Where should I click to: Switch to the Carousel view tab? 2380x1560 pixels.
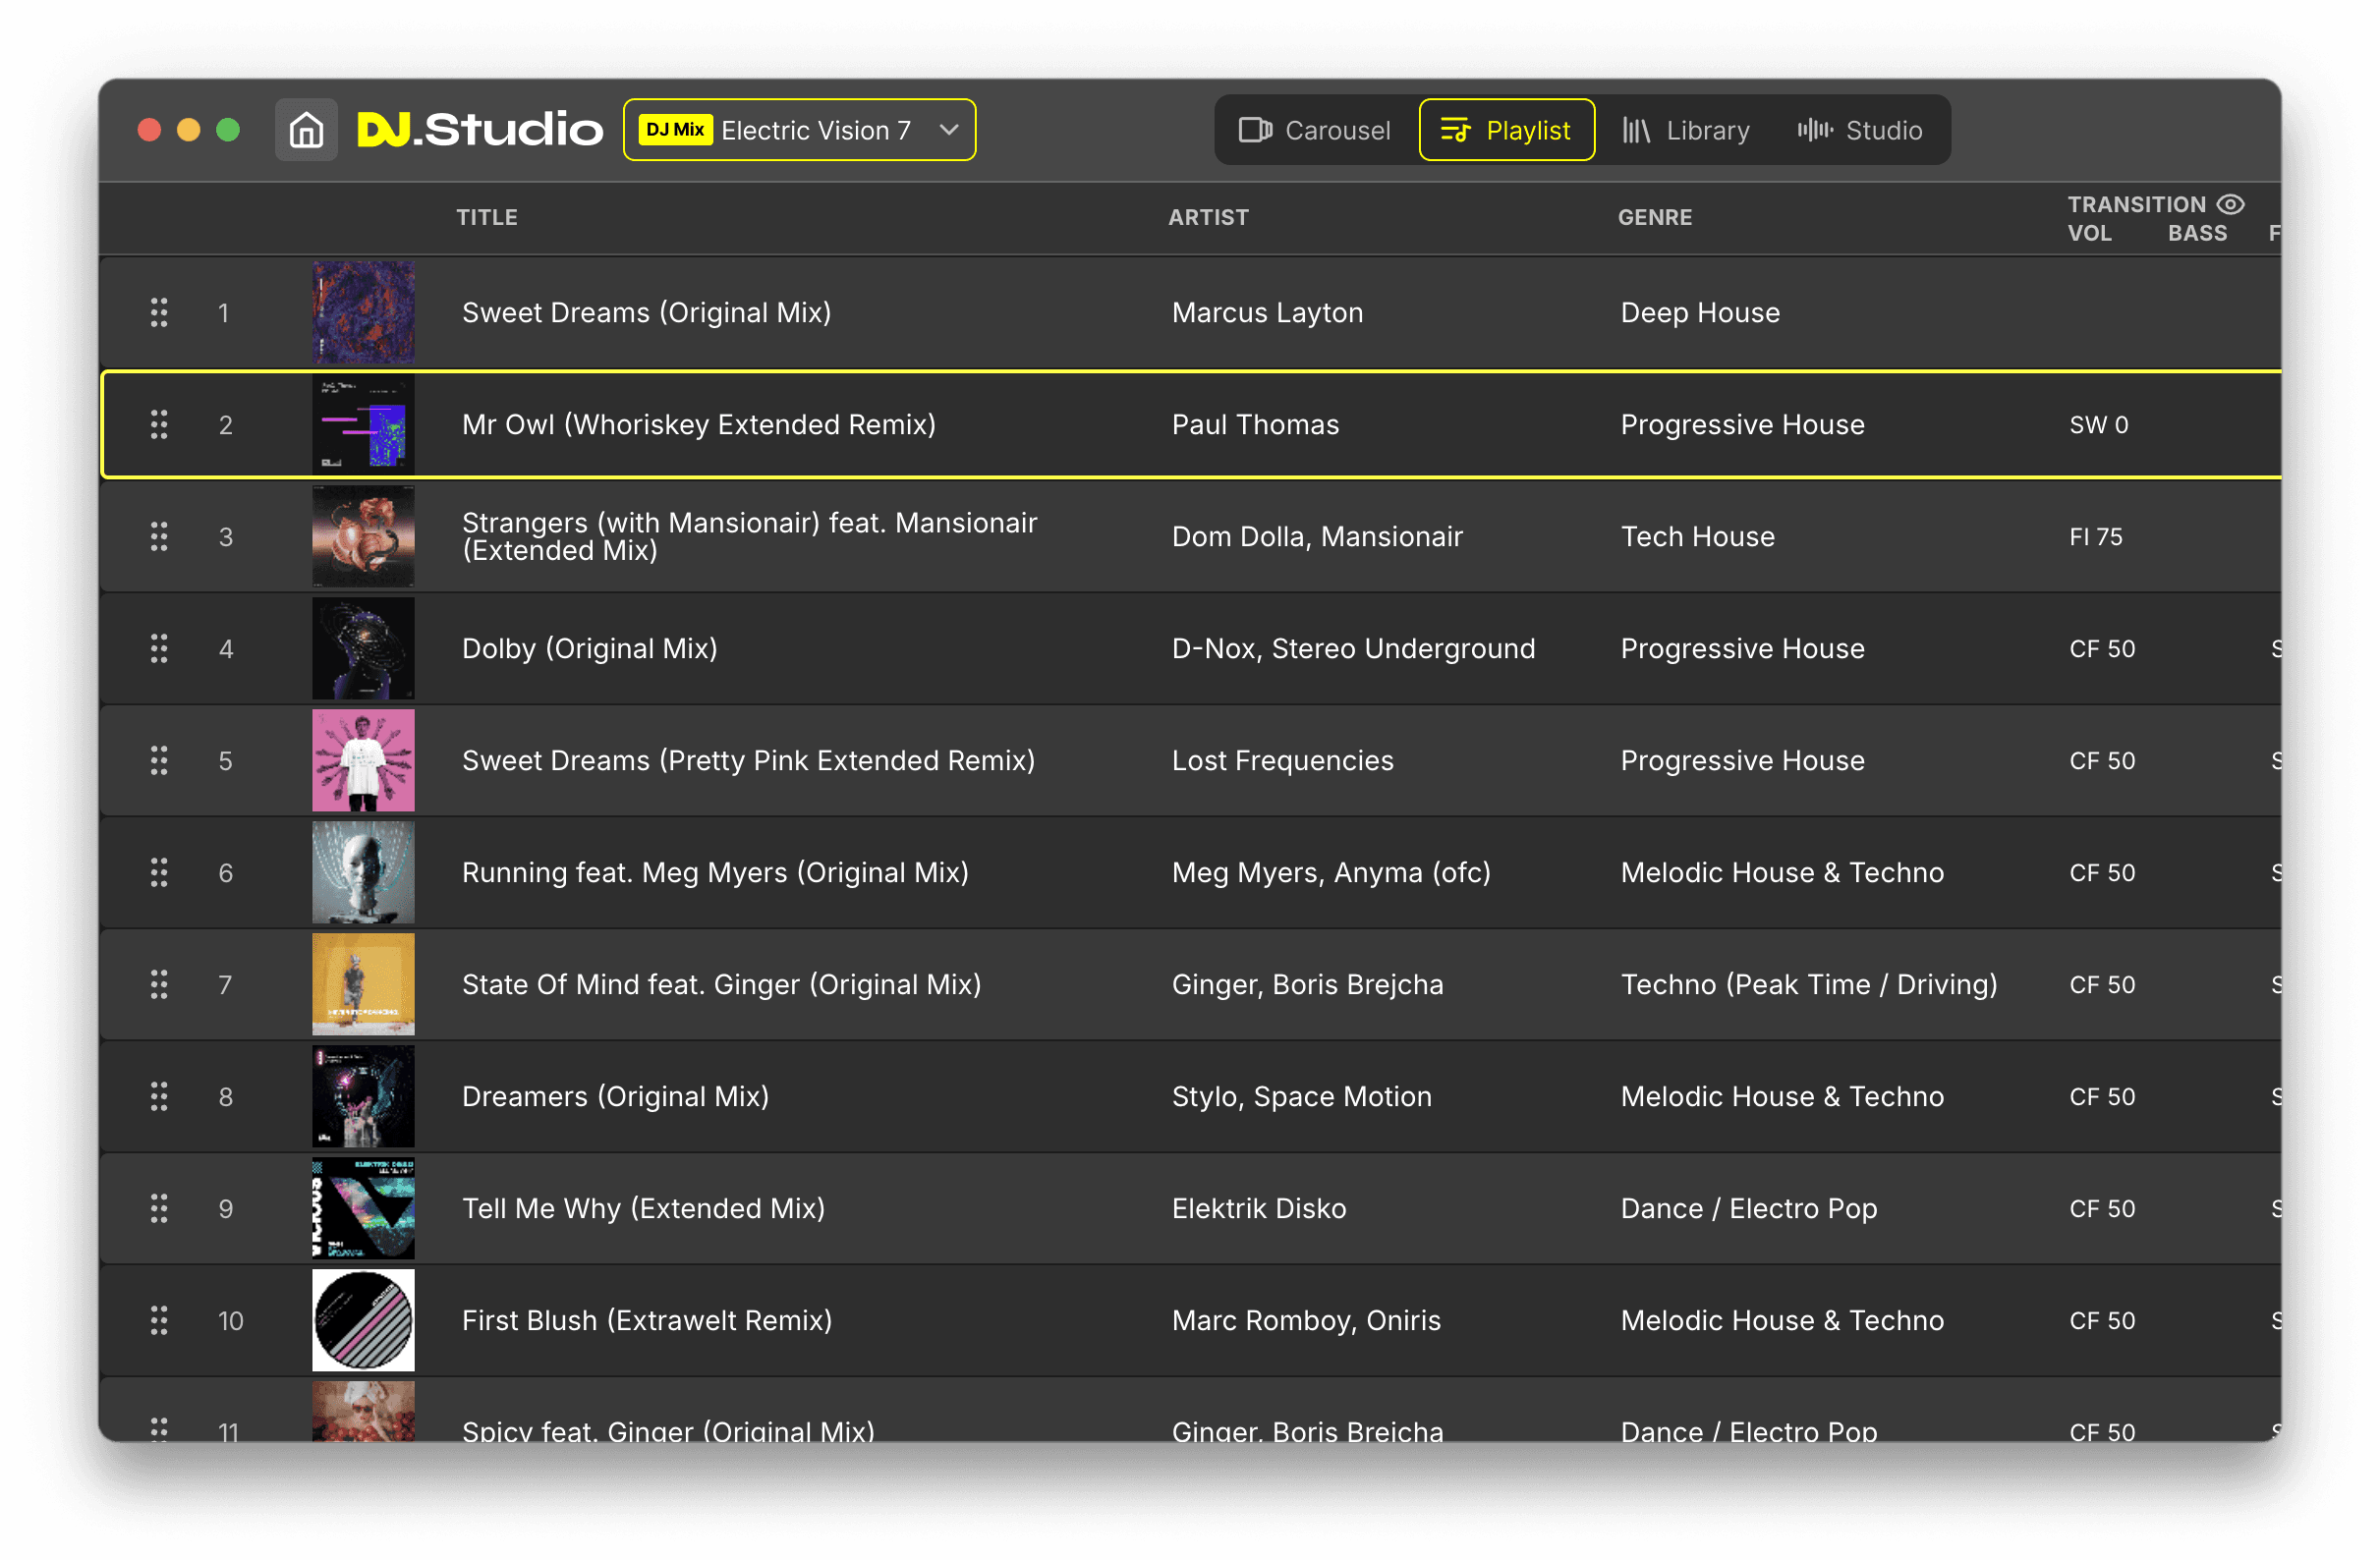pos(1314,130)
